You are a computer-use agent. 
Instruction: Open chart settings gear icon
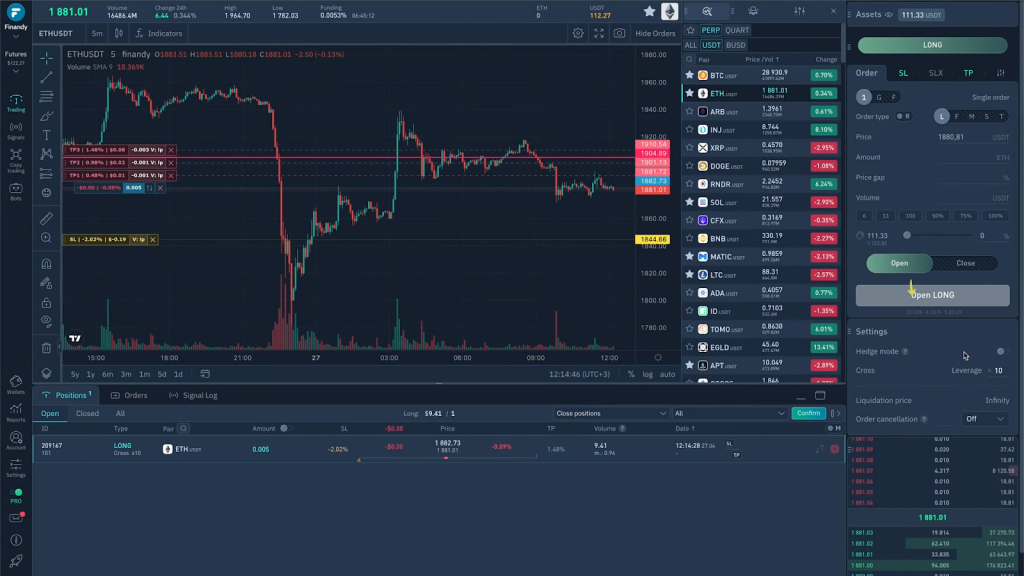click(x=578, y=33)
